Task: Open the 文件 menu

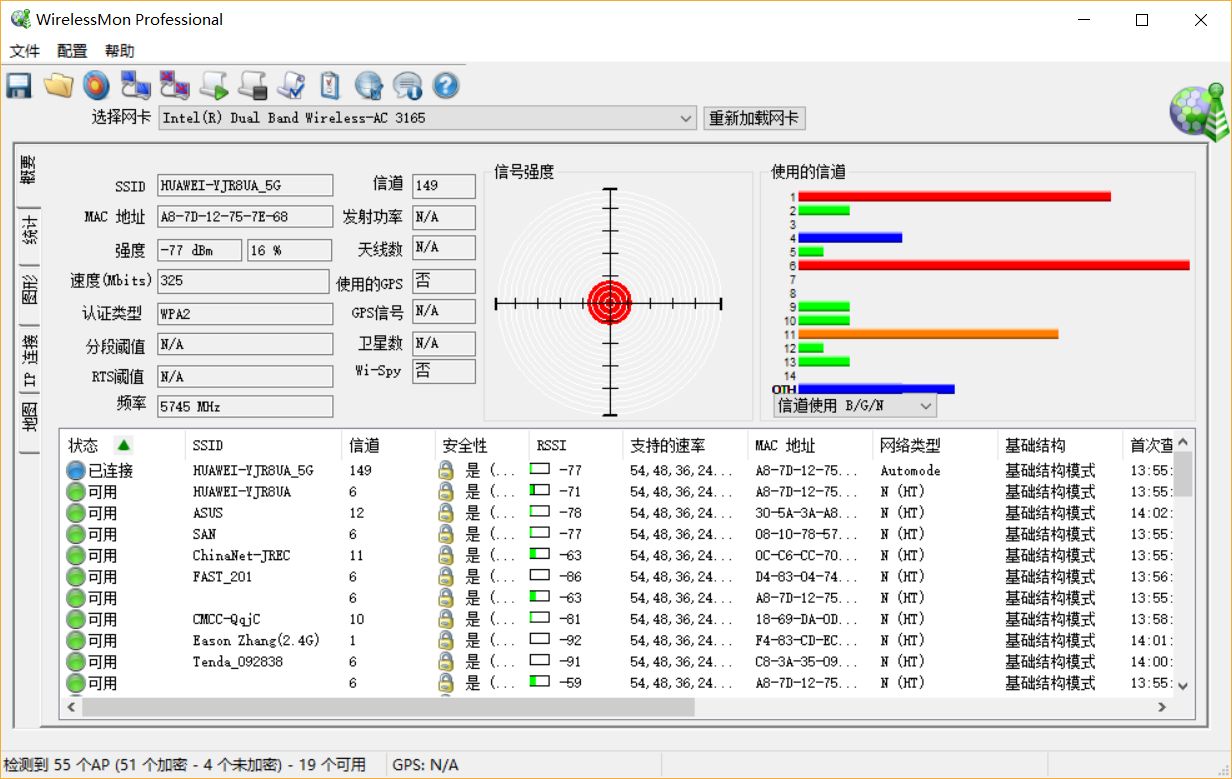Action: (25, 51)
